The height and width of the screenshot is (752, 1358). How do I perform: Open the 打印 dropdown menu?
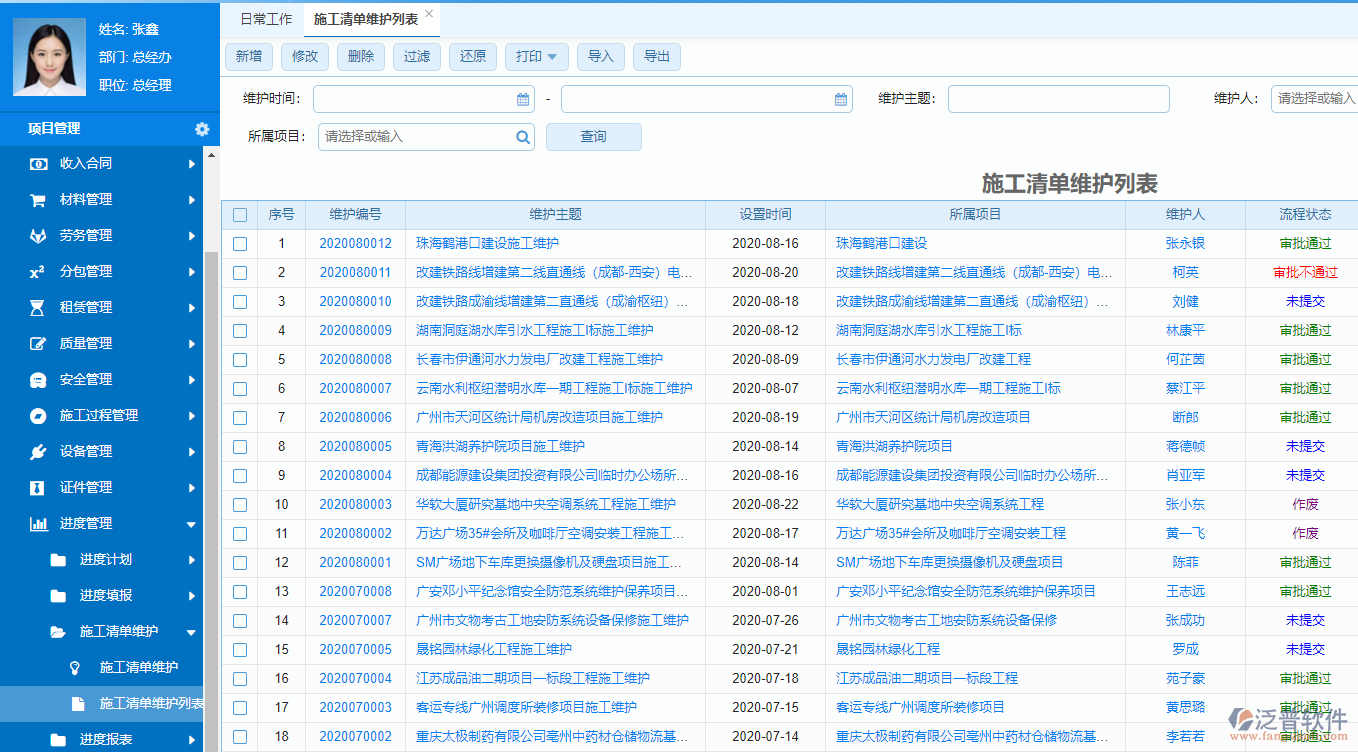coord(536,57)
